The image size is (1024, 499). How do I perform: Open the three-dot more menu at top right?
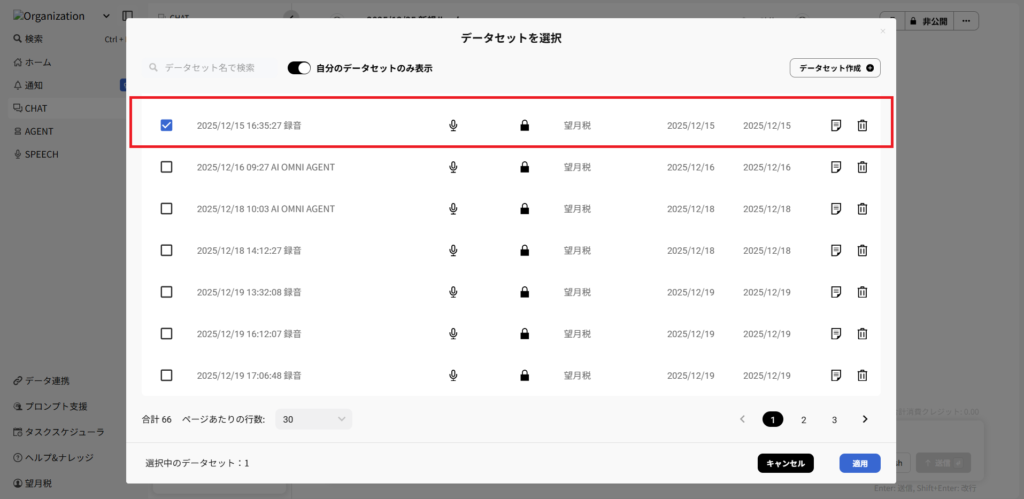click(x=967, y=21)
